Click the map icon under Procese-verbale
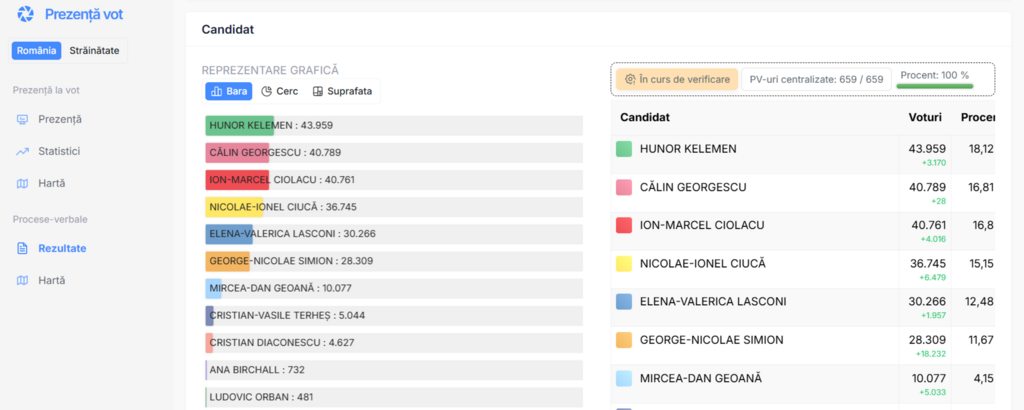Screen dimensions: 1024x410 (x=23, y=280)
